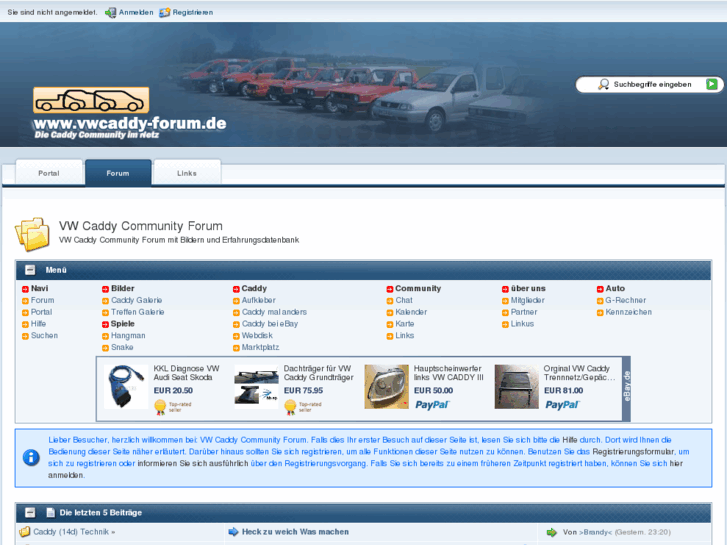Image resolution: width=727 pixels, height=545 pixels.
Task: Click the folder icon beside Caddy (14d) Technik
Action: (x=25, y=532)
